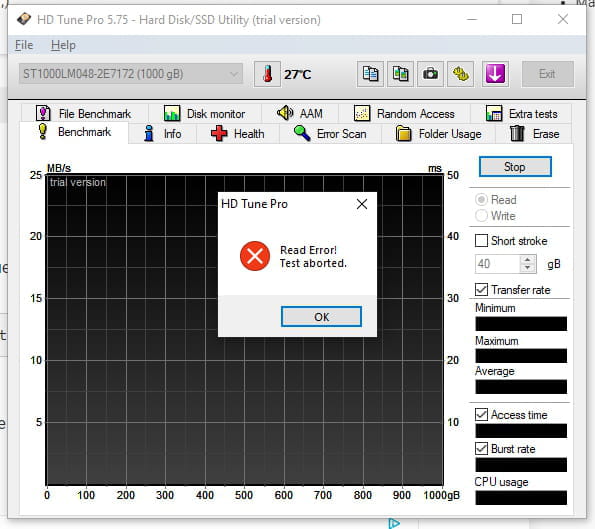Image resolution: width=595 pixels, height=529 pixels.
Task: Decrease short stroke size with down arrow
Action: coord(527,268)
